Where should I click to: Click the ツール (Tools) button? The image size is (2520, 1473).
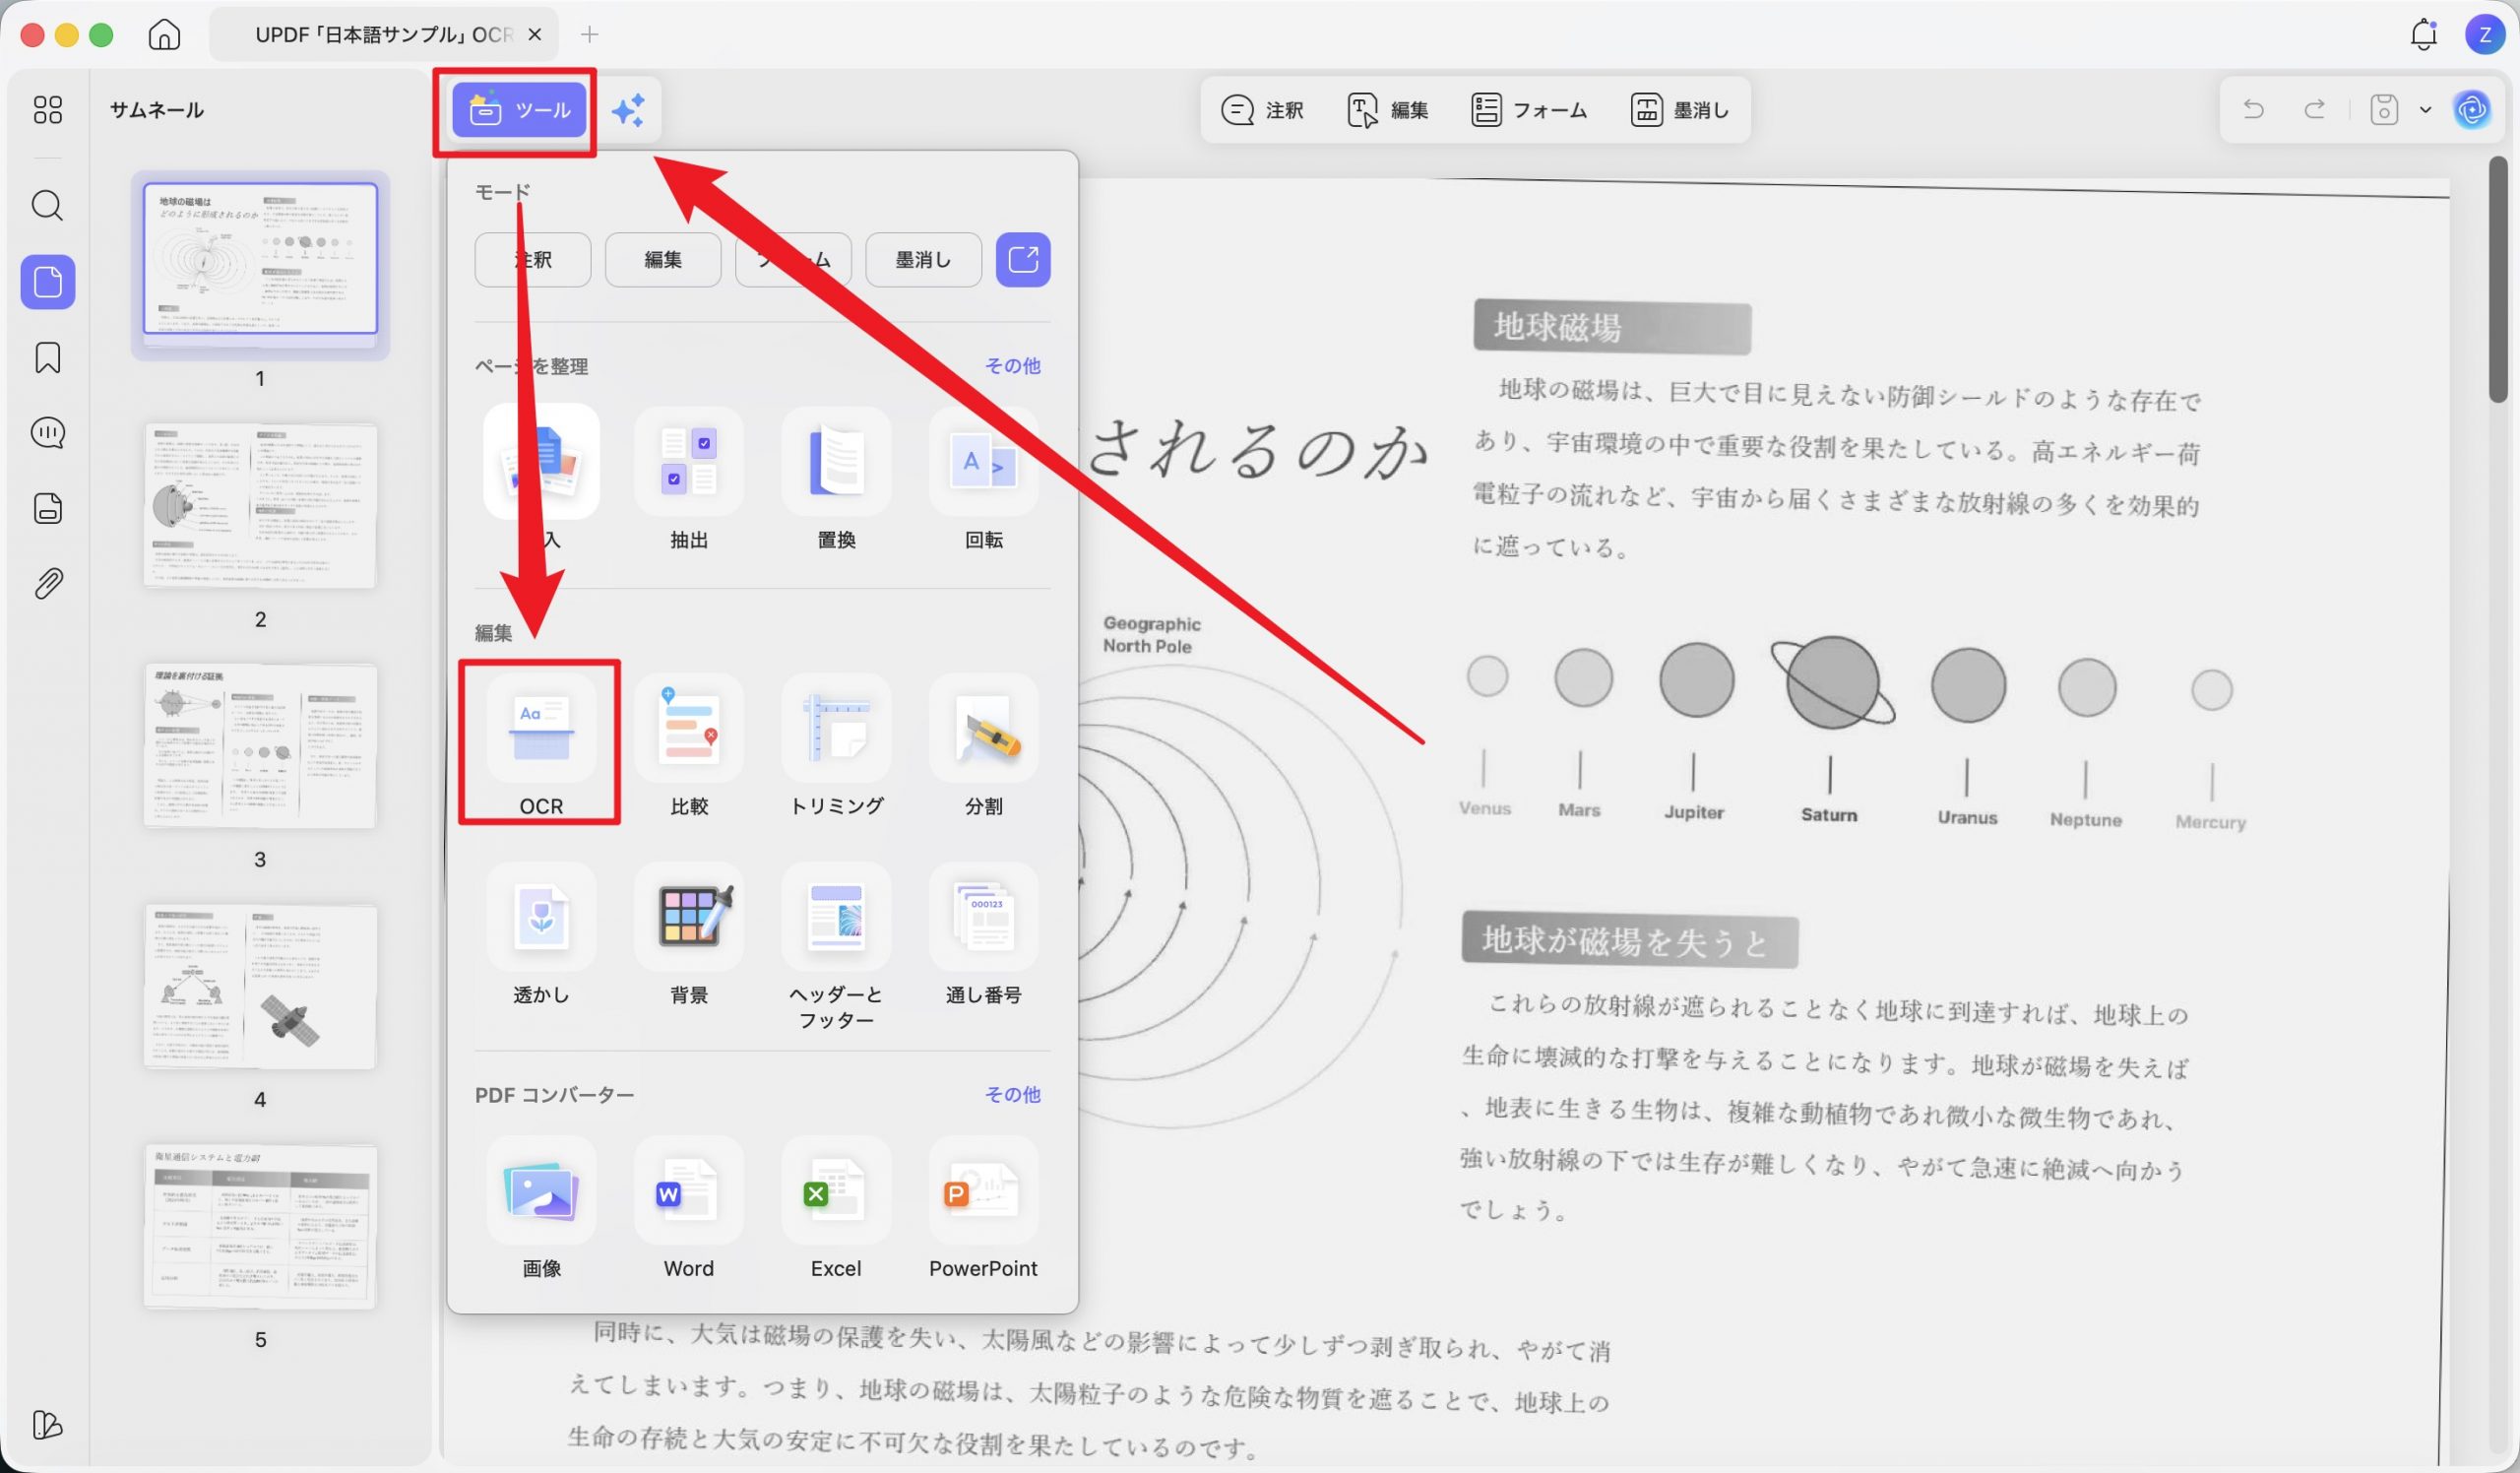pyautogui.click(x=518, y=110)
